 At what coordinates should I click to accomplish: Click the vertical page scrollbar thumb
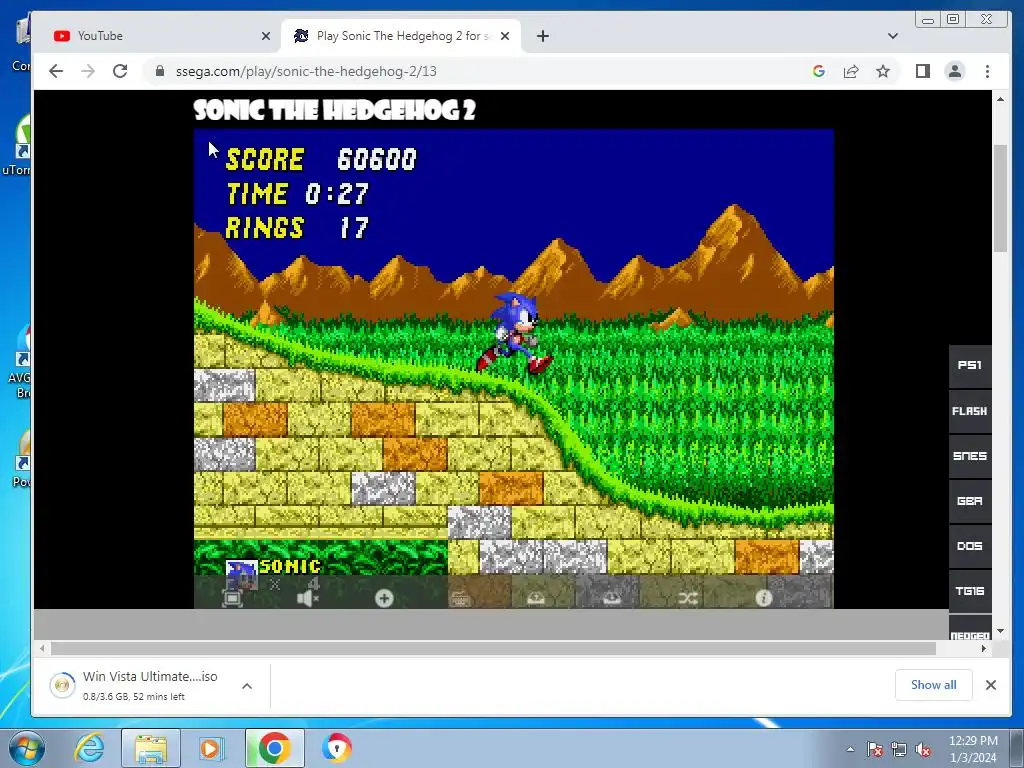coord(1000,198)
